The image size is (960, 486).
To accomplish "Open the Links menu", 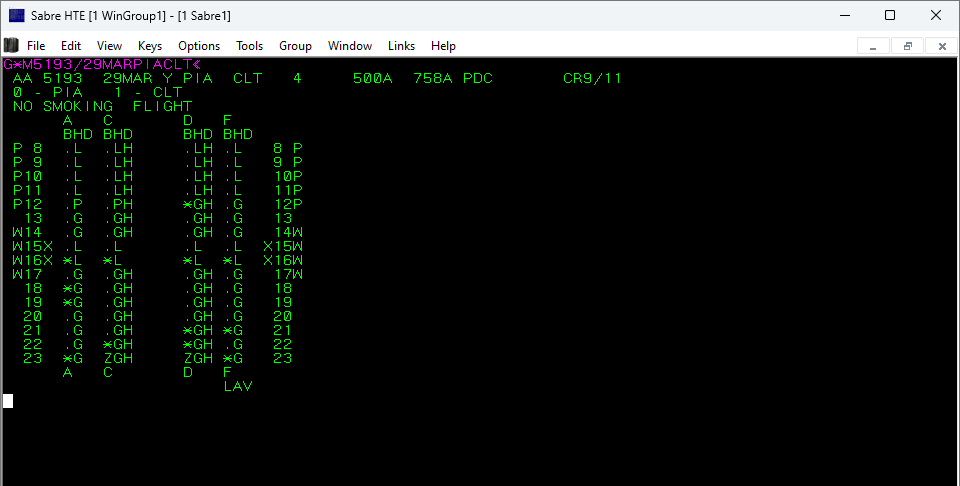I will (x=401, y=46).
